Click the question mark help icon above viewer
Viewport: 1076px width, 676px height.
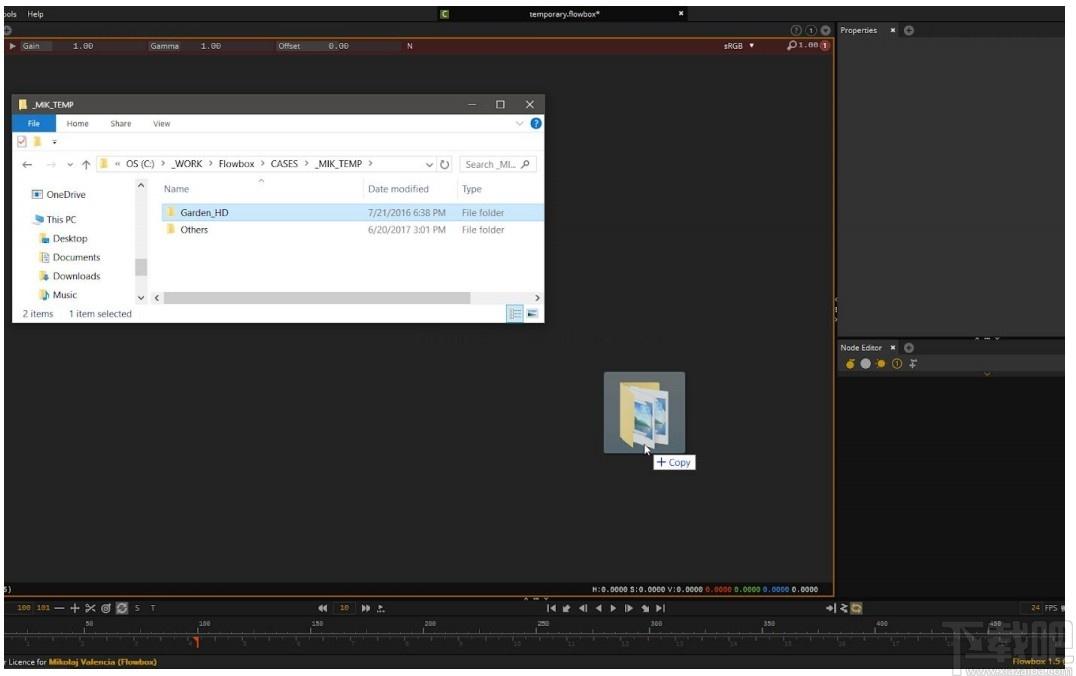[795, 30]
